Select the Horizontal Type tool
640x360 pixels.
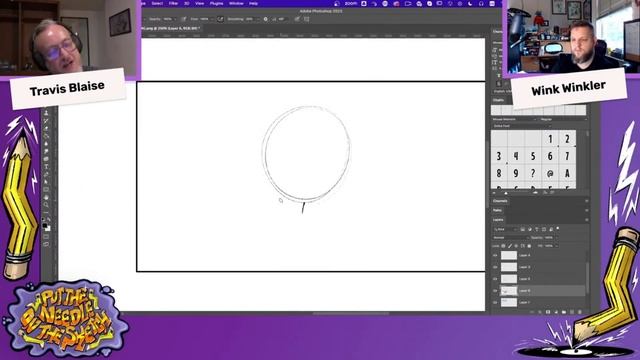[x=46, y=167]
